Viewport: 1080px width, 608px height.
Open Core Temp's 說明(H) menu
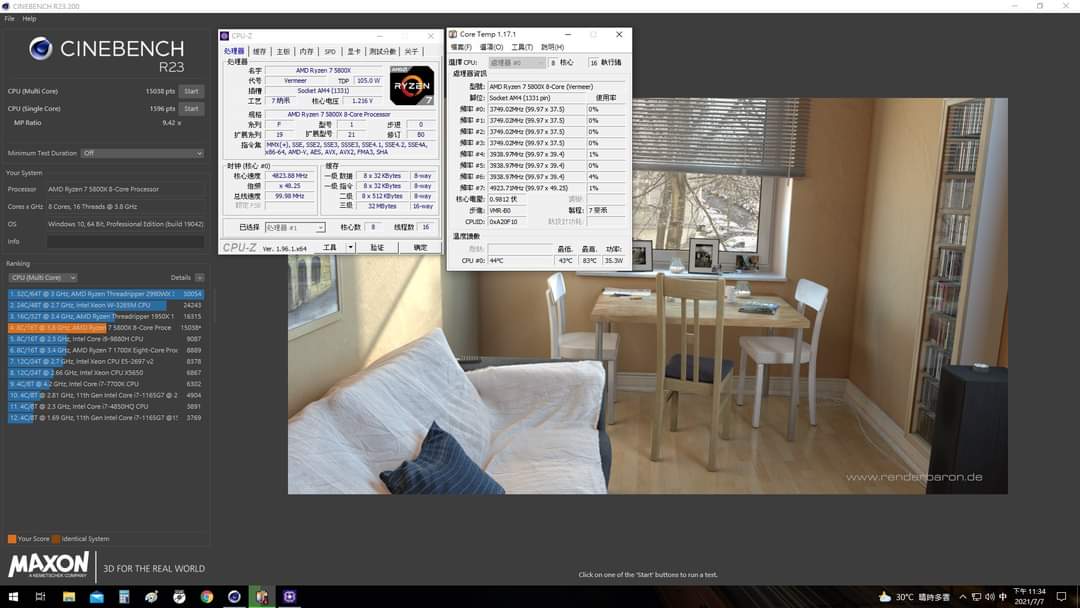552,47
